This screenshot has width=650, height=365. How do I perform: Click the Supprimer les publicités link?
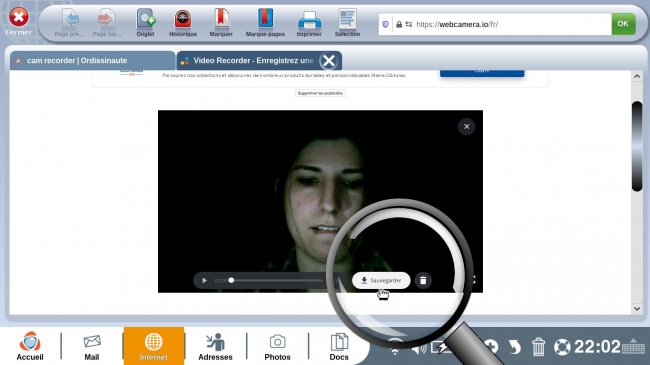pos(320,93)
